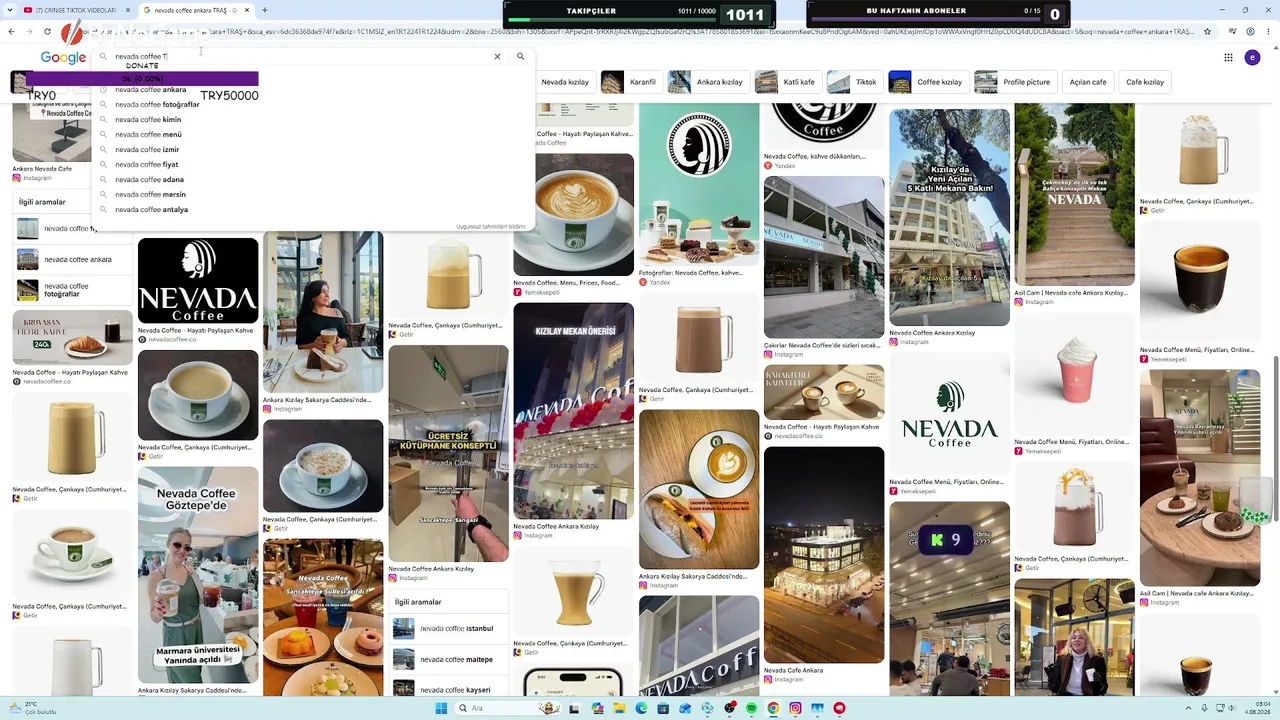The width and height of the screenshot is (1280, 720).
Task: Switch to the CRINGE TIKTOK VIDEOLARI tab
Action: tap(75, 10)
